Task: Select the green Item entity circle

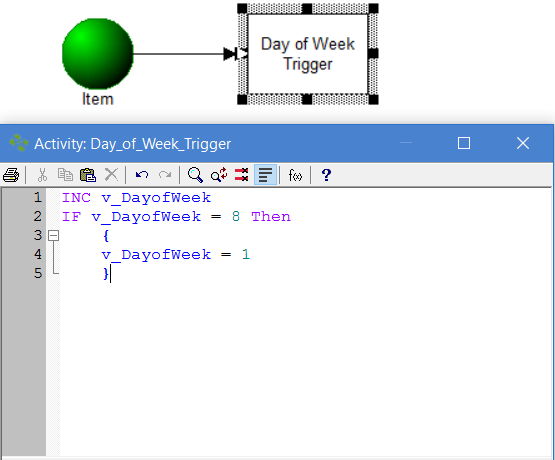Action: click(x=98, y=54)
